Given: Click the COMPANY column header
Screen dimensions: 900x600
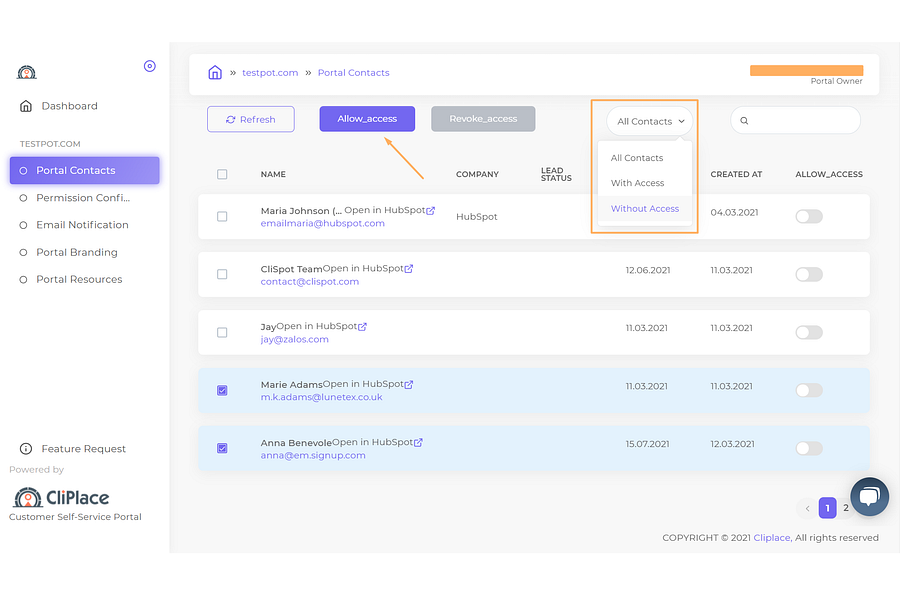Looking at the screenshot, I should (x=477, y=175).
